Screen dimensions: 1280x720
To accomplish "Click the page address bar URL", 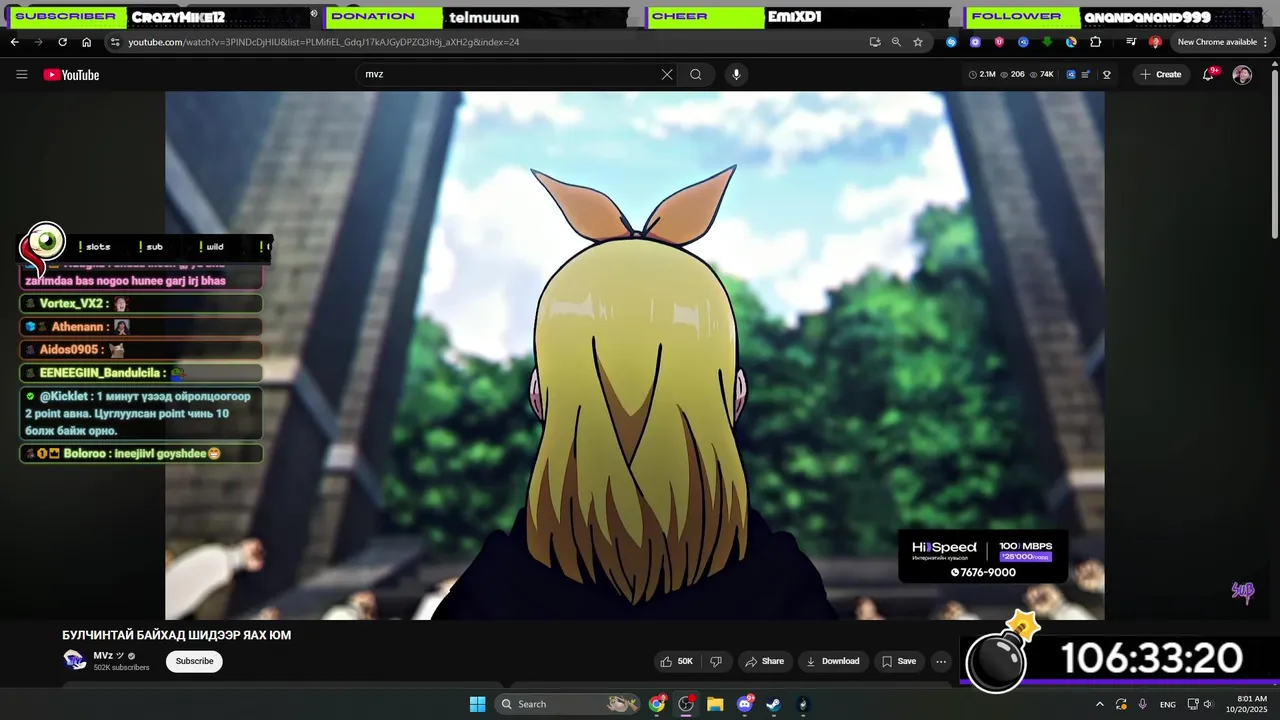I will click(323, 42).
